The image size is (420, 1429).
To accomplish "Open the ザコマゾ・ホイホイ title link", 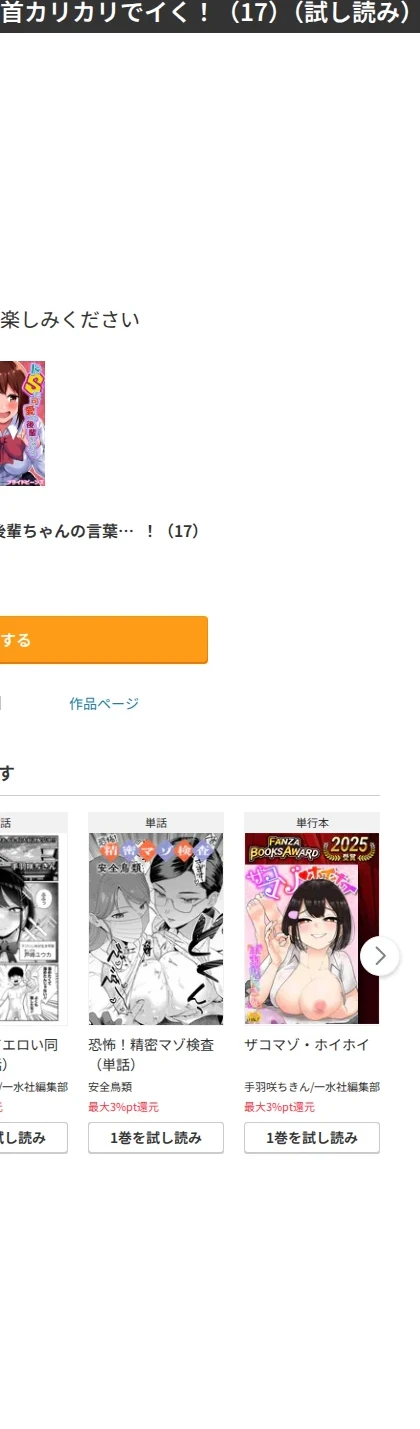I will pyautogui.click(x=307, y=1045).
